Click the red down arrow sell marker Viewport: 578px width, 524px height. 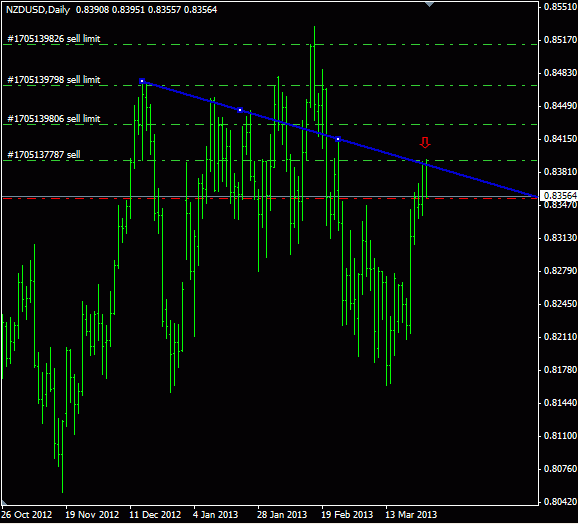(x=425, y=143)
